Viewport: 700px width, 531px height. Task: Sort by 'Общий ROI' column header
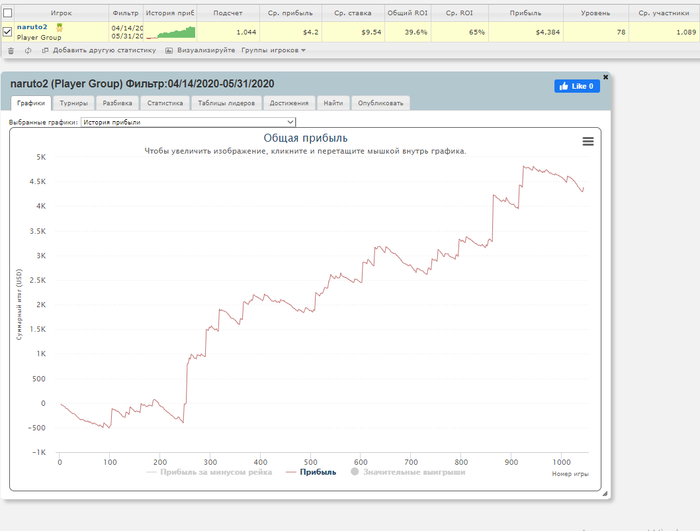[x=407, y=13]
